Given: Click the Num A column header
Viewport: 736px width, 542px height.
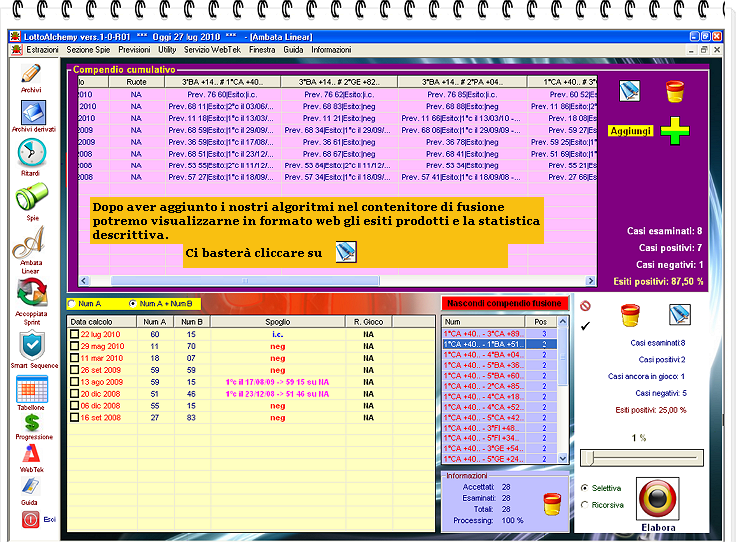Looking at the screenshot, I should point(155,321).
